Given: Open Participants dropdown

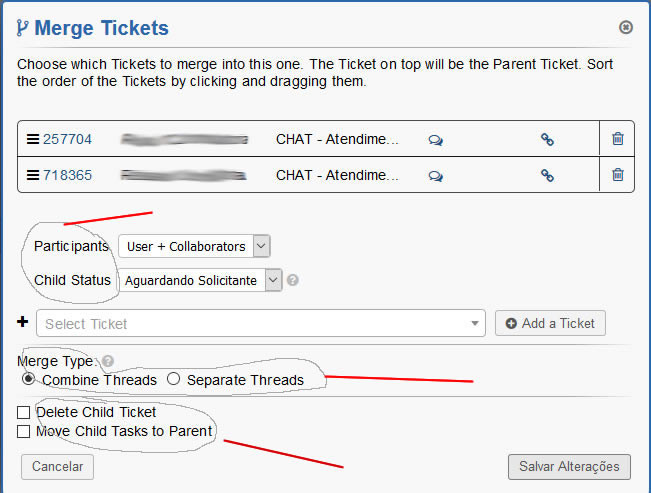Looking at the screenshot, I should [194, 246].
